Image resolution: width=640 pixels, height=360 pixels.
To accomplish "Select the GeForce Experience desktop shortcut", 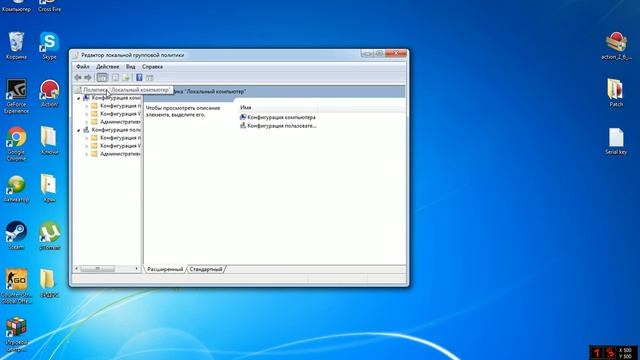I will (x=16, y=96).
